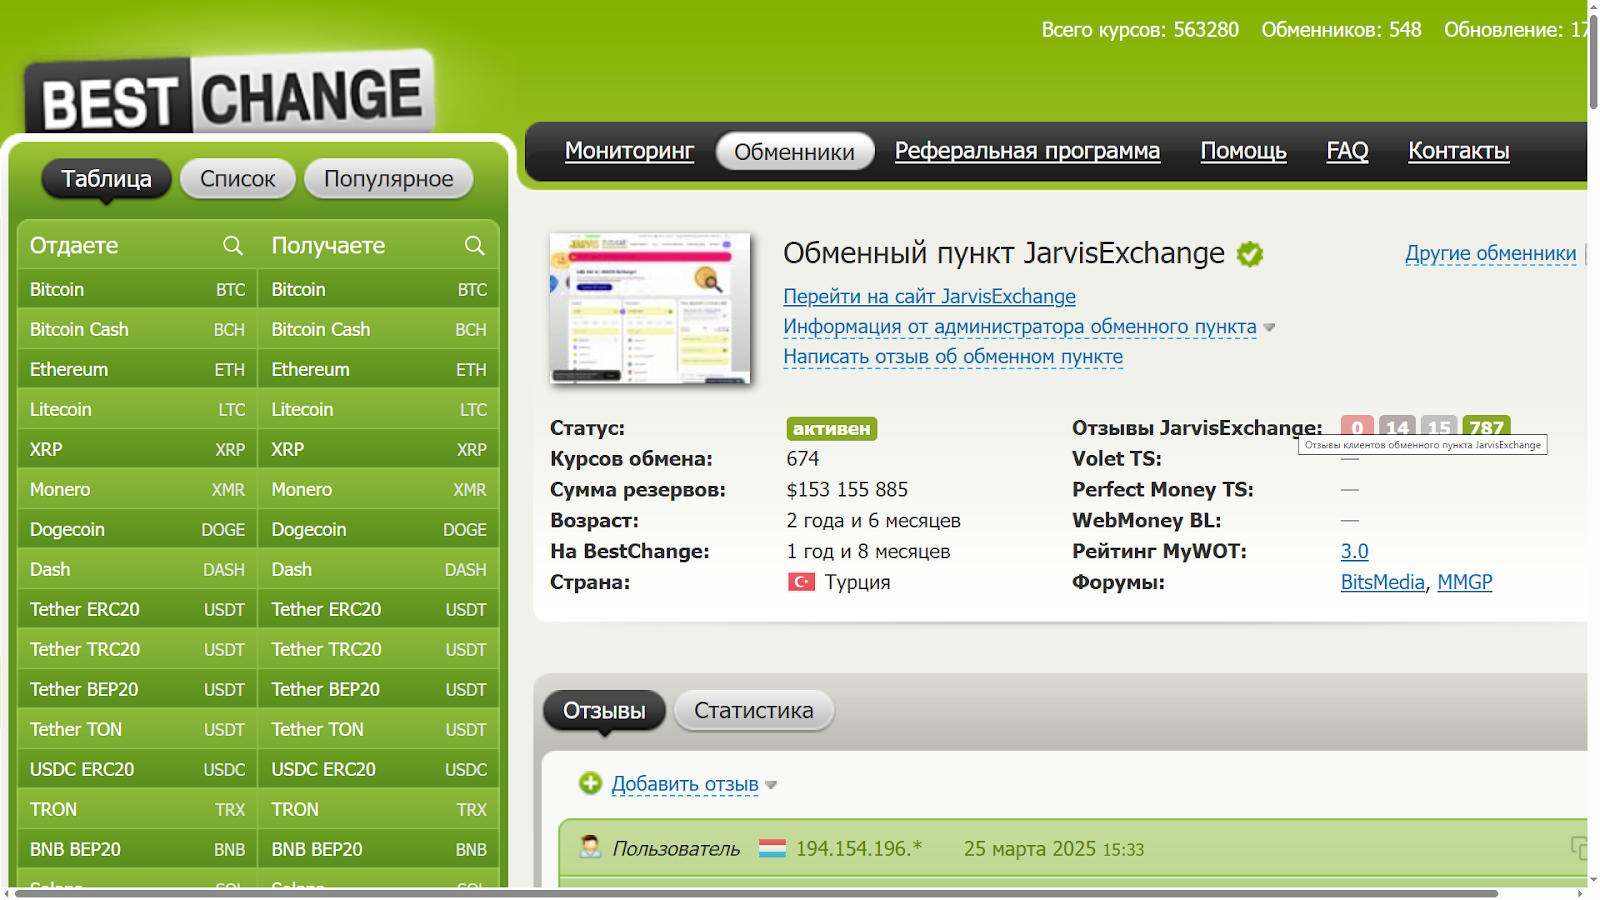1600x900 pixels.
Task: Select Обменники in the navigation bar
Action: tap(795, 152)
